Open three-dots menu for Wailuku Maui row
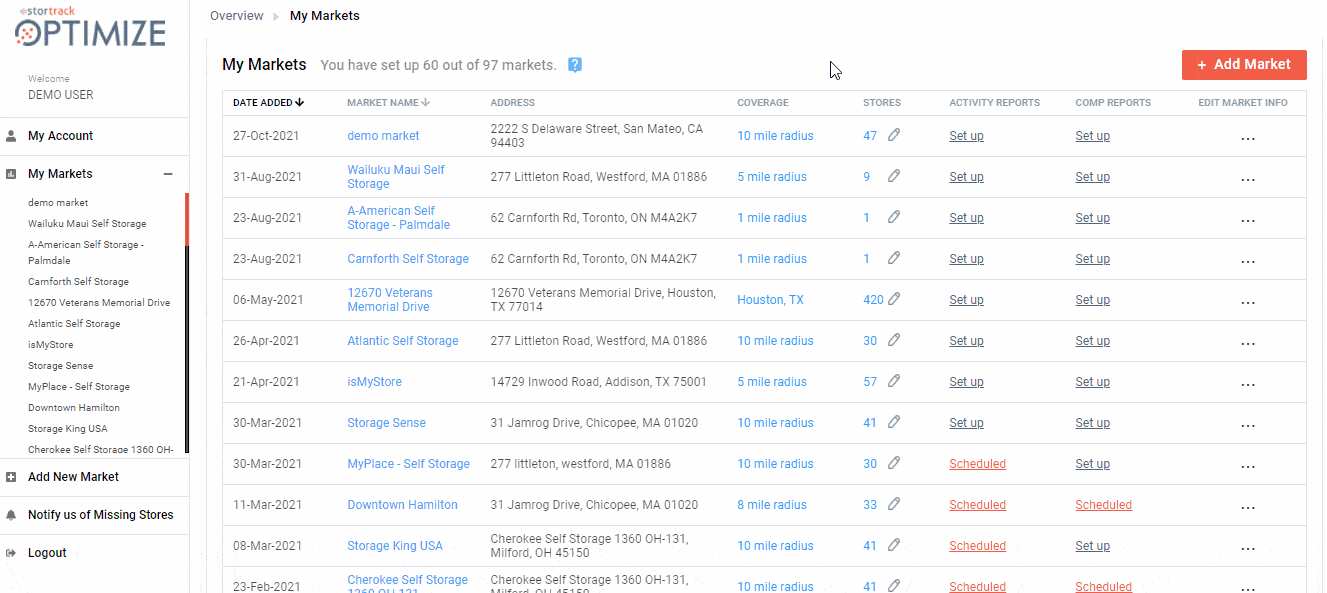1327x593 pixels. tap(1247, 180)
